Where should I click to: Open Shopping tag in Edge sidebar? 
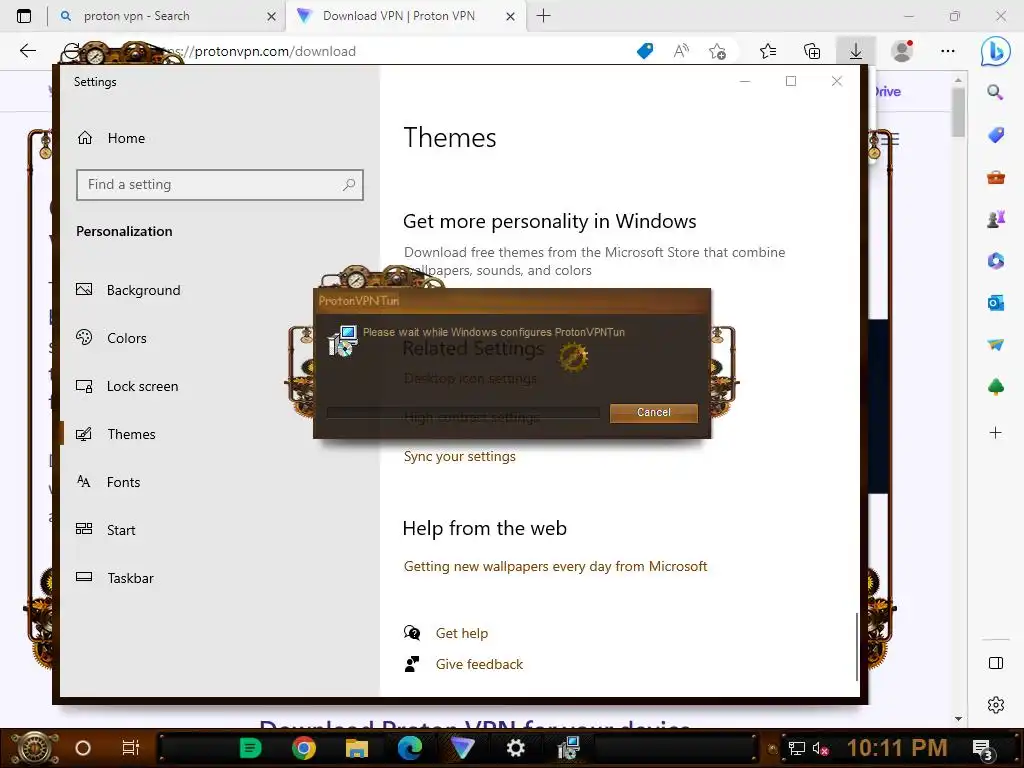tap(995, 135)
